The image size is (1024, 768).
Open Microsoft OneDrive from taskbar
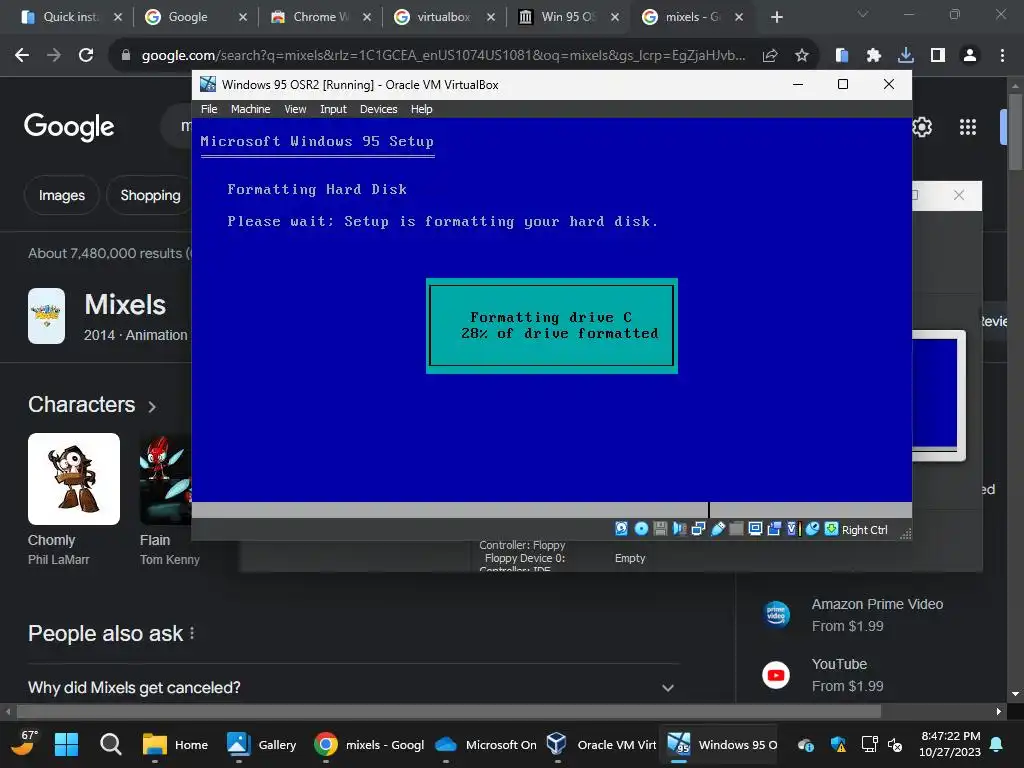[x=487, y=744]
